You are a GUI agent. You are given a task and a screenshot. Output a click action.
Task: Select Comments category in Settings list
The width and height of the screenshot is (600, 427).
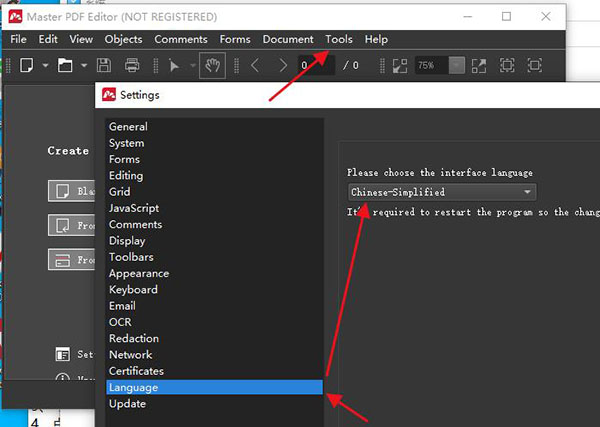click(215, 225)
